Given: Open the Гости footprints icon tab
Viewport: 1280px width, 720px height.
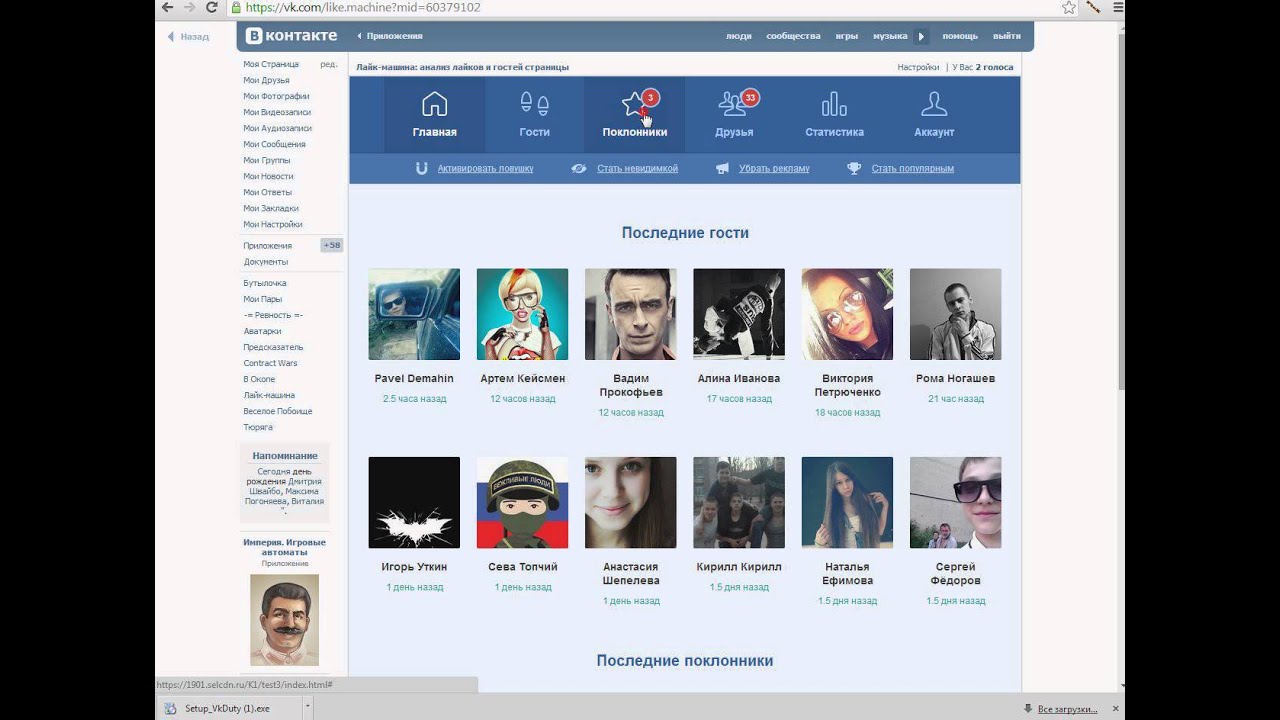Looking at the screenshot, I should tap(534, 114).
